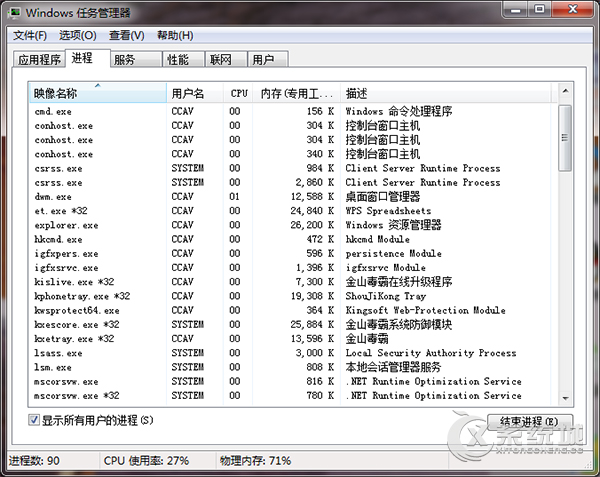
Task: Click the 金山毒霸系统防御模块 description
Action: tap(399, 324)
